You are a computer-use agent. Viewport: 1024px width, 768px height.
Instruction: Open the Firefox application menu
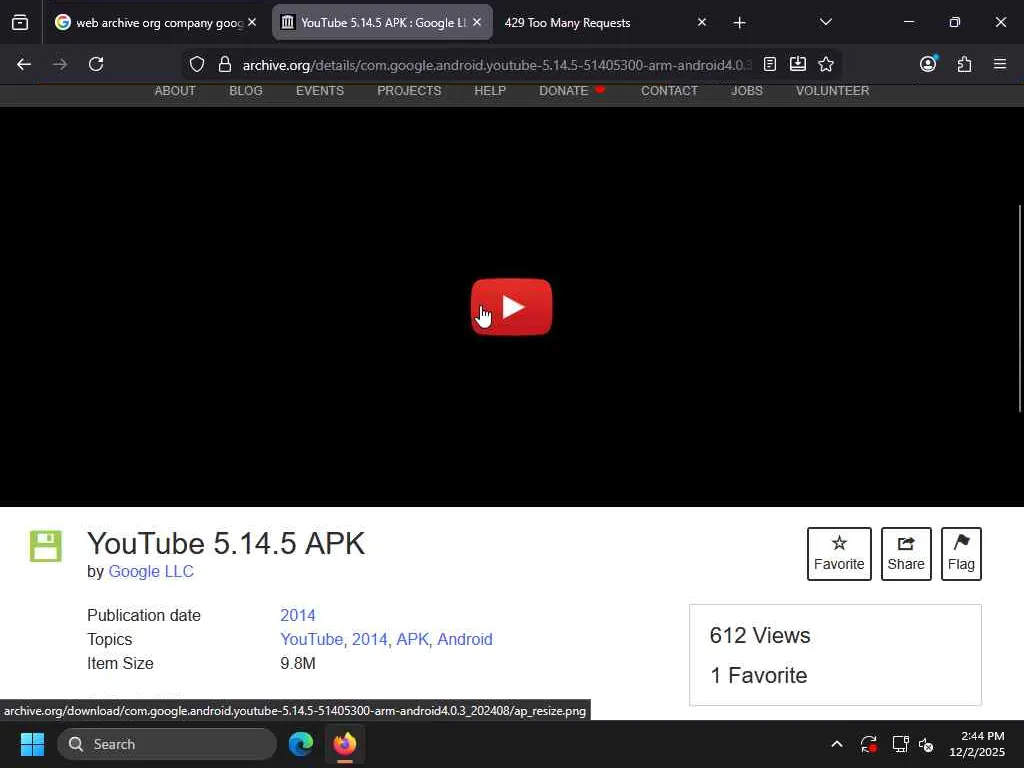1000,64
